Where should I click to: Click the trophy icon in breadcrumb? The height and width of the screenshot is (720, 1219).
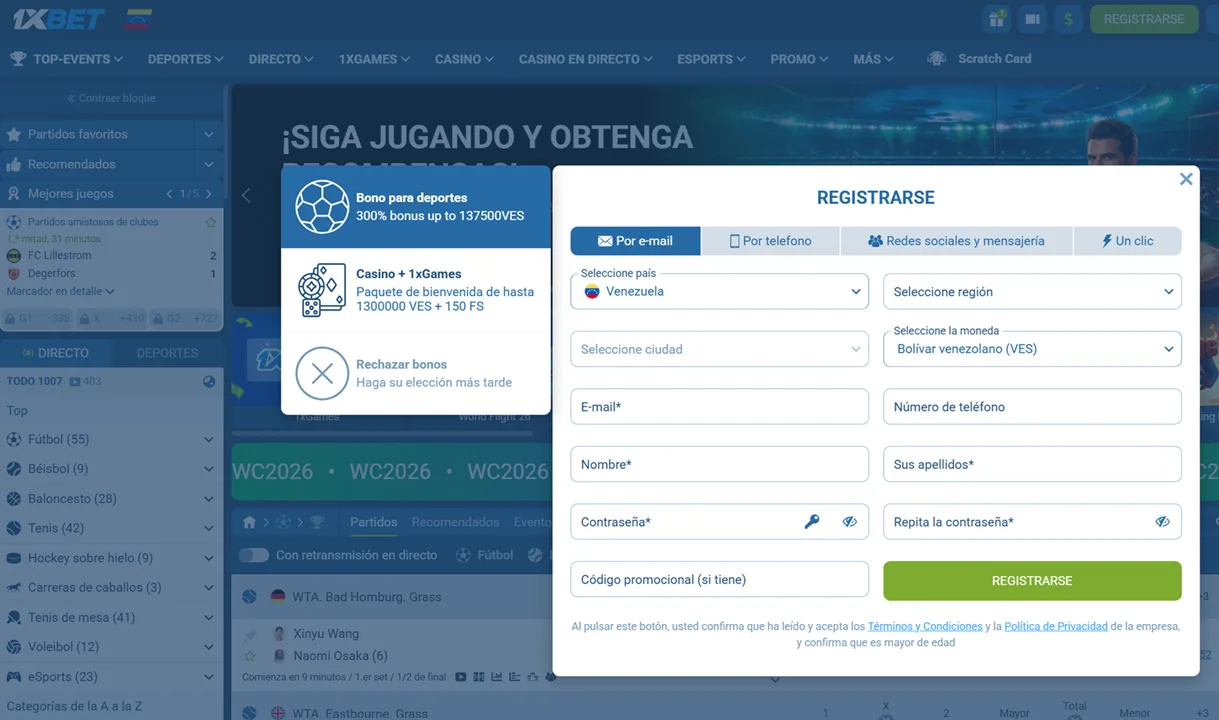point(317,522)
